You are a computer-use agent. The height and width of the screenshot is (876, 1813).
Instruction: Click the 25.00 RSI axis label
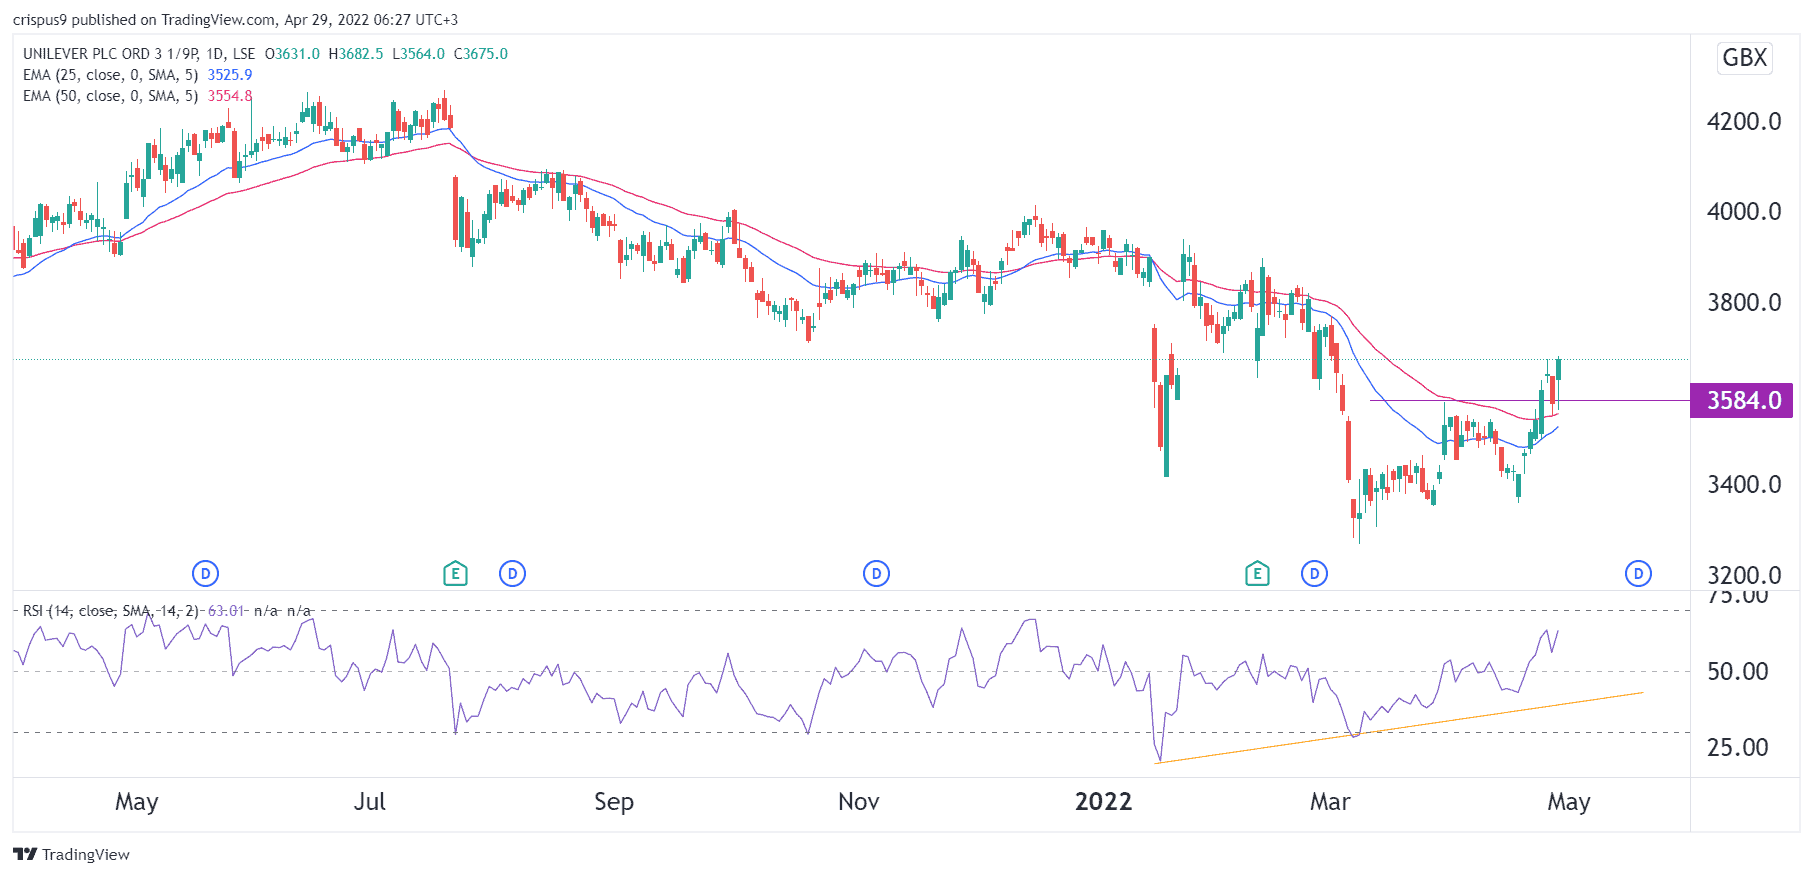tap(1738, 748)
